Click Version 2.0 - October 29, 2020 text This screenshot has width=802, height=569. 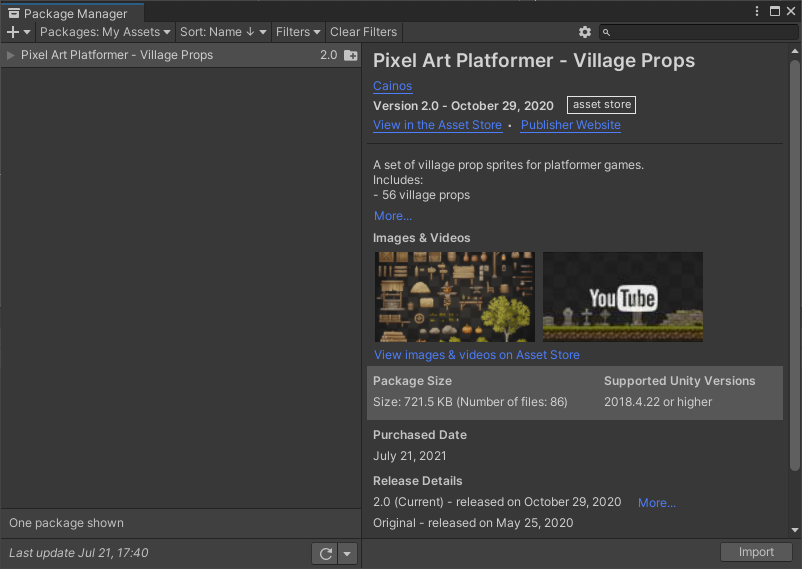coord(463,106)
